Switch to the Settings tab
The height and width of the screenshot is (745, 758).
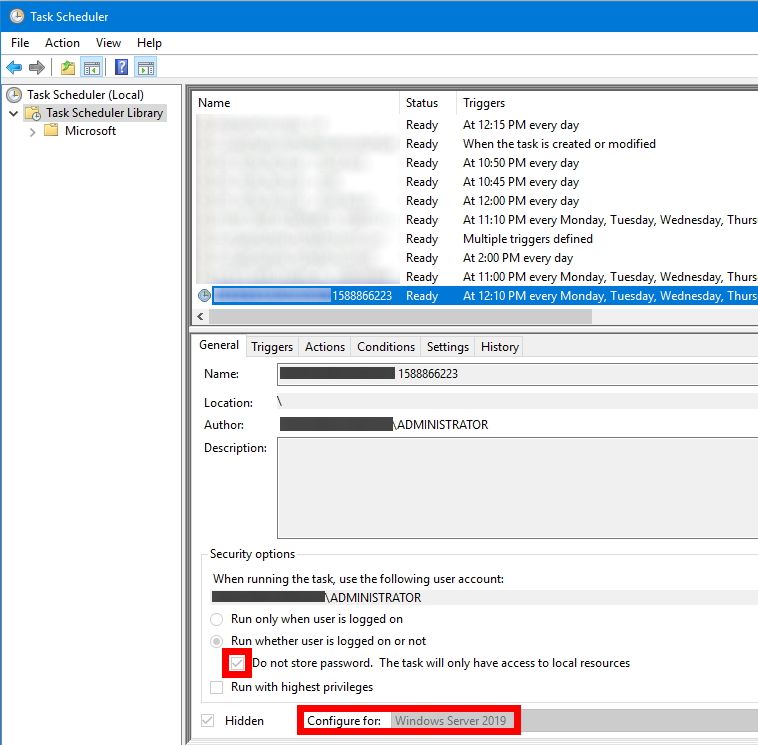[448, 347]
